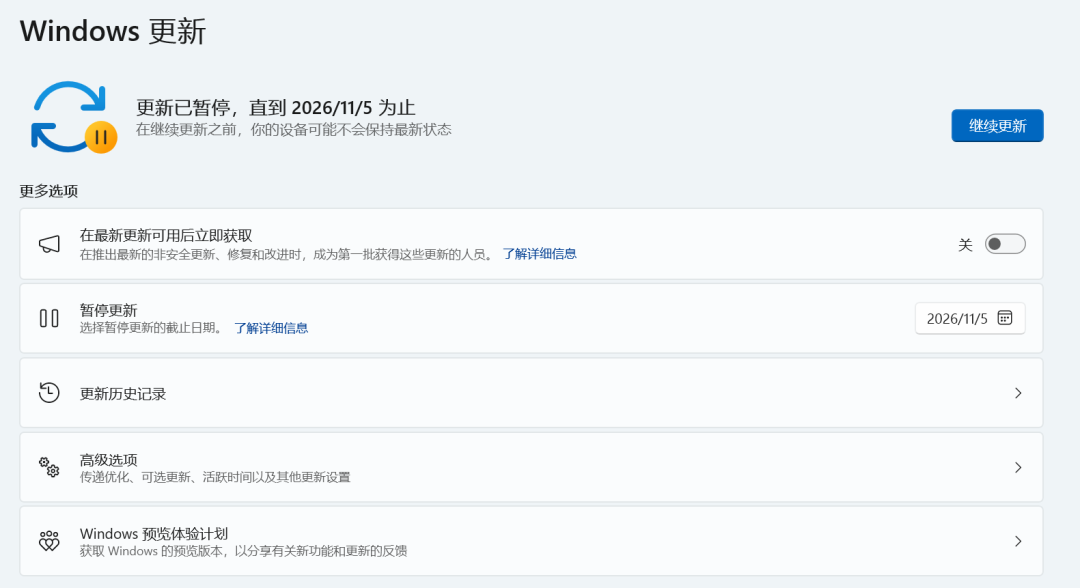Click the calendar icon in date field
This screenshot has height=588, width=1080.
pos(1005,317)
